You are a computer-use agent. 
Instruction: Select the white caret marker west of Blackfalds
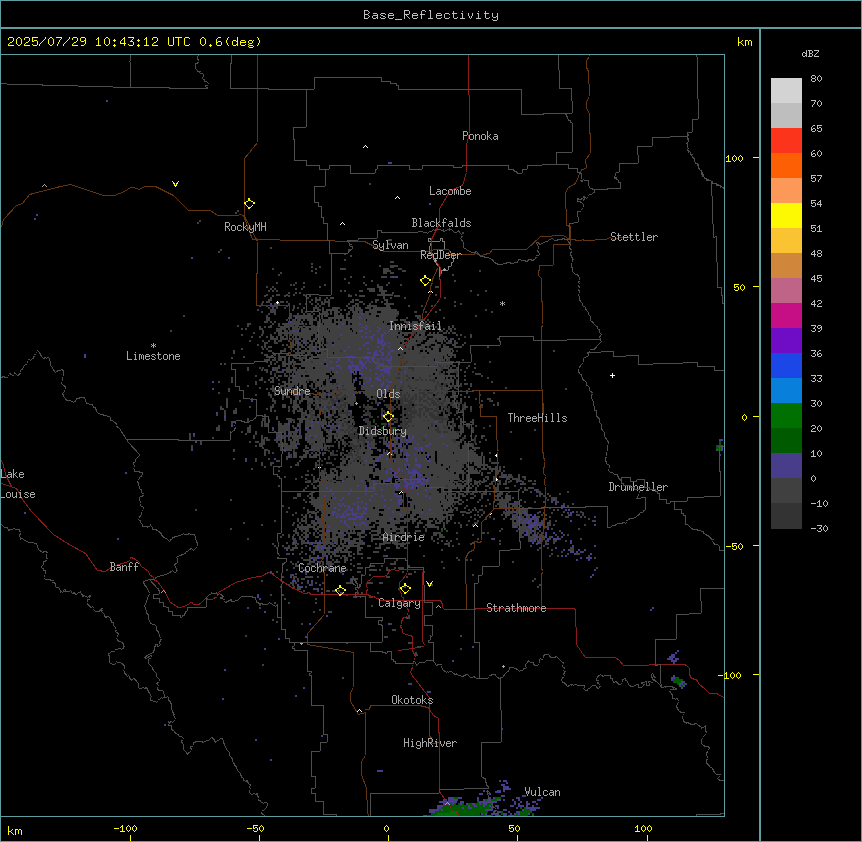(x=342, y=224)
